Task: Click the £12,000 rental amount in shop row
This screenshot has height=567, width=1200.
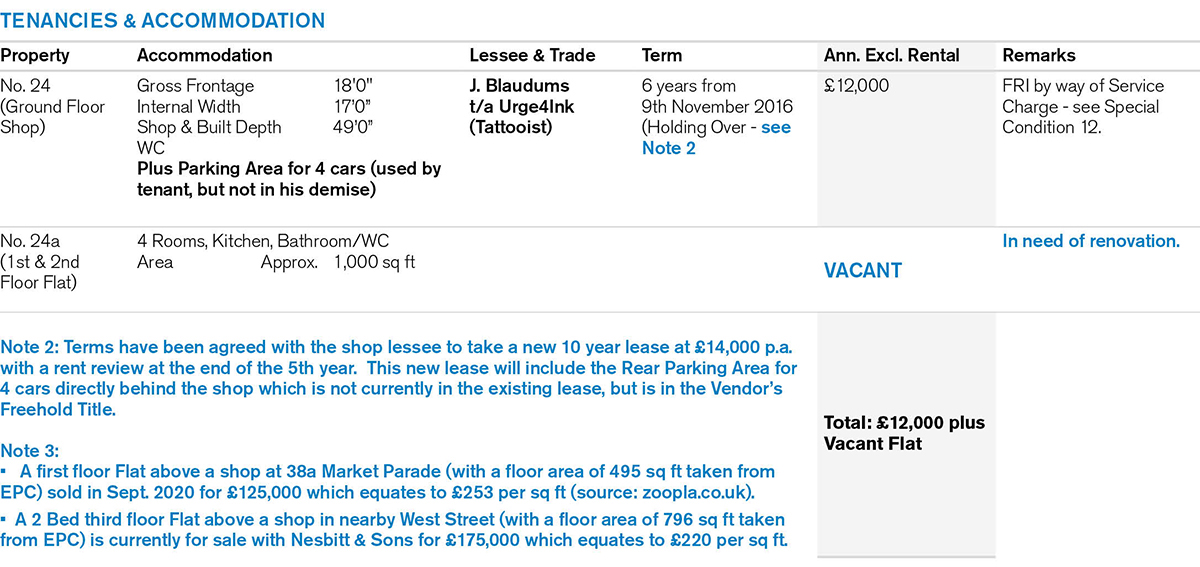Action: click(856, 86)
